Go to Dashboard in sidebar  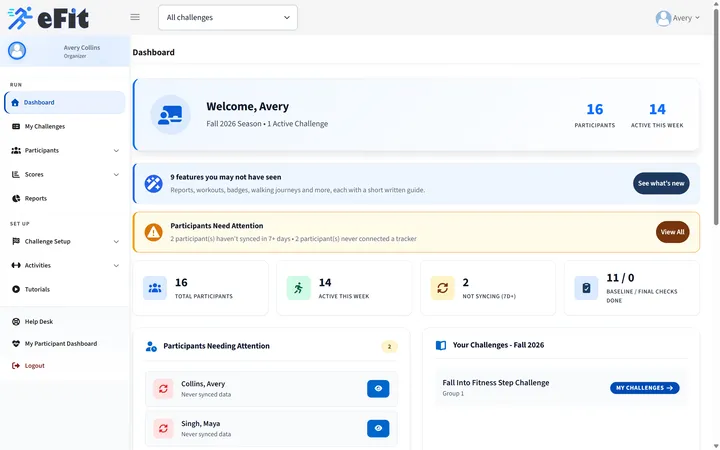[x=65, y=102]
